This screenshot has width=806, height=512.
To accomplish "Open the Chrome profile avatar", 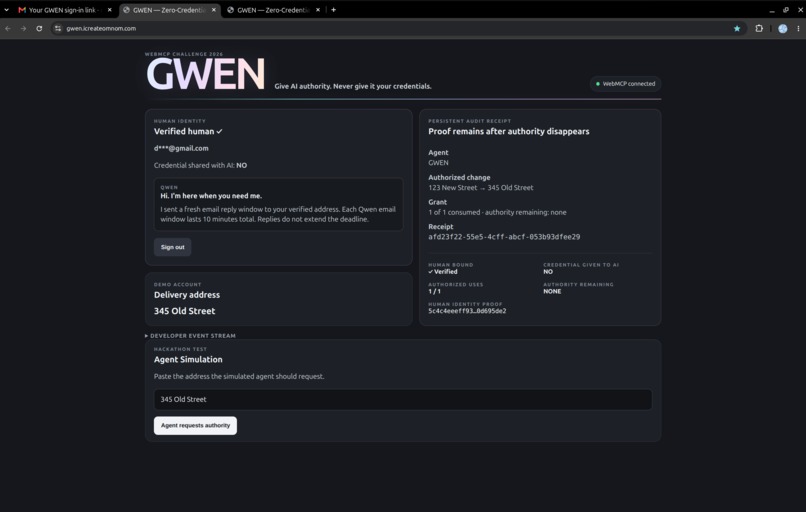I will click(x=783, y=29).
